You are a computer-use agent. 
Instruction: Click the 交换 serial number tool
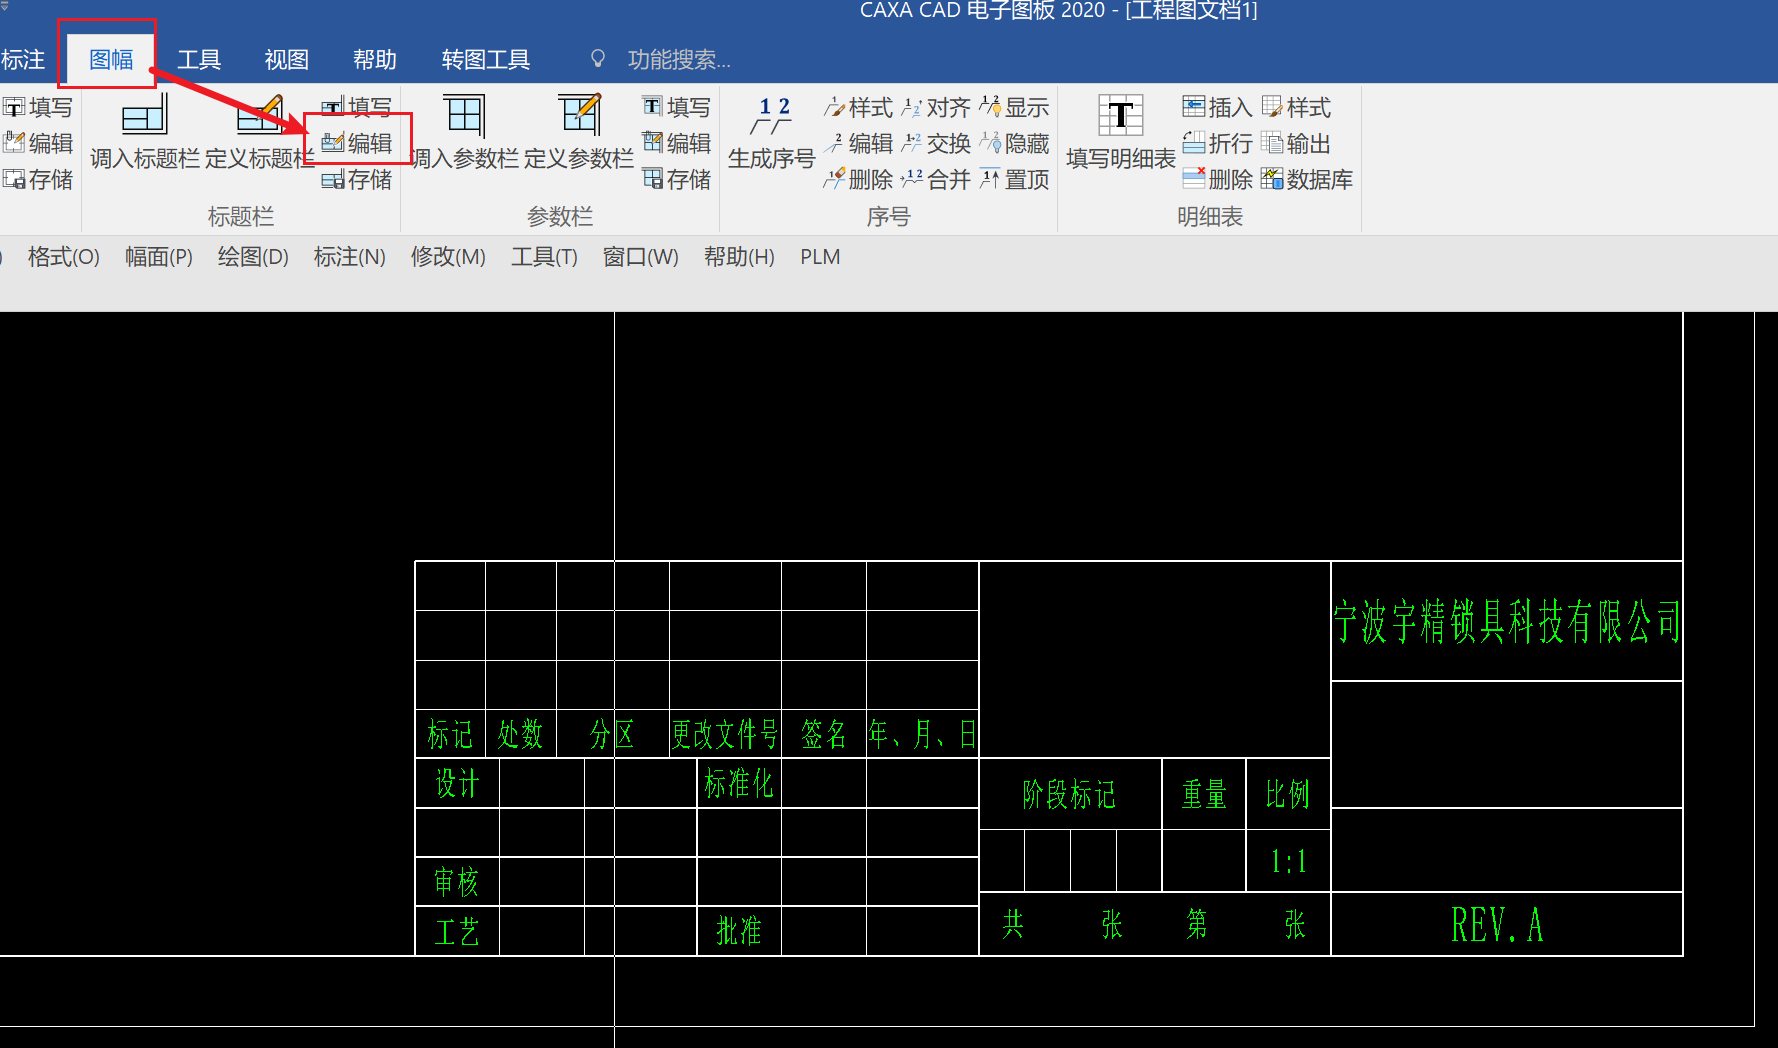coord(936,143)
